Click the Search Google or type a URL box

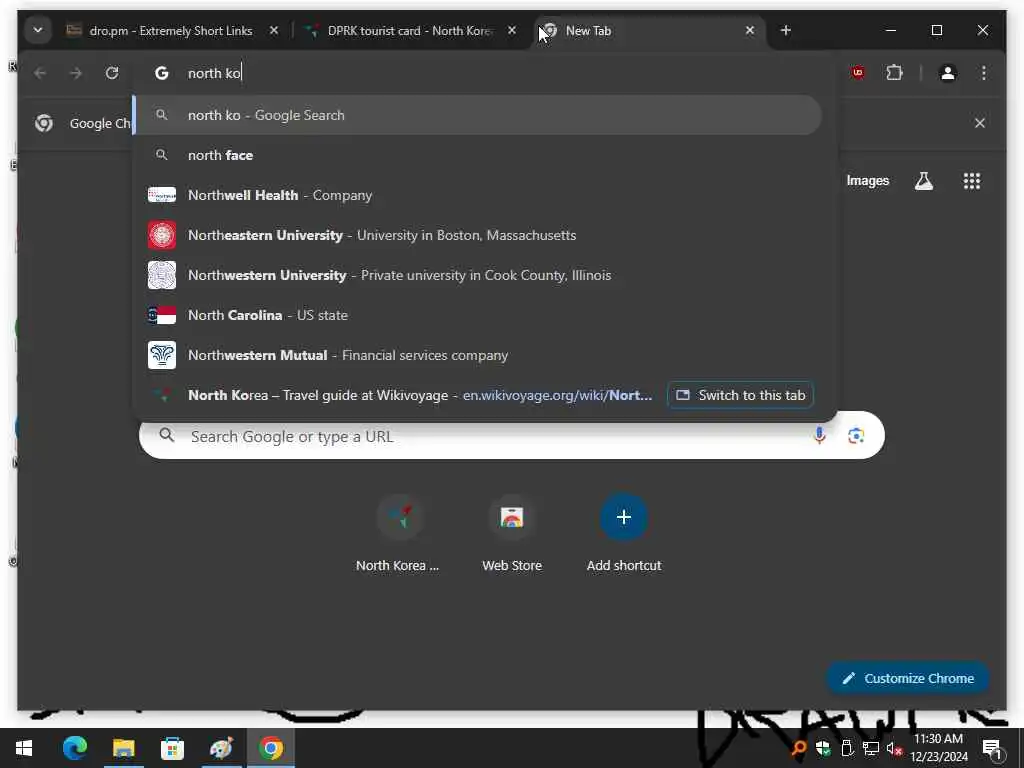(x=512, y=436)
